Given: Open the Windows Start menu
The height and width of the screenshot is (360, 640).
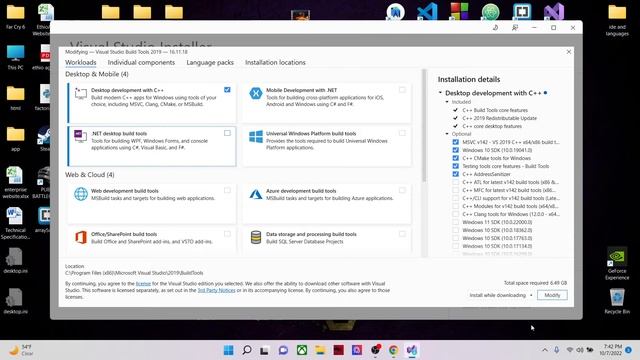Looking at the screenshot, I should point(229,350).
